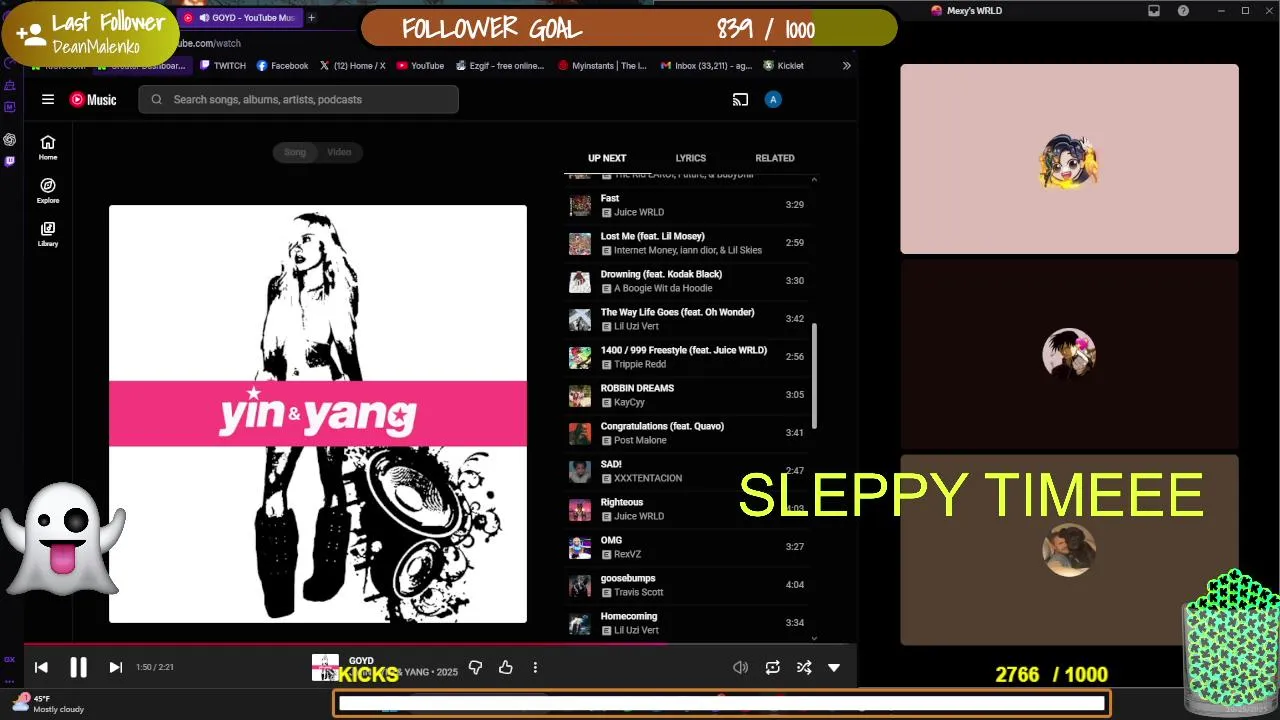This screenshot has width=1280, height=720.
Task: Open the Ezgif bookmark
Action: (x=500, y=66)
